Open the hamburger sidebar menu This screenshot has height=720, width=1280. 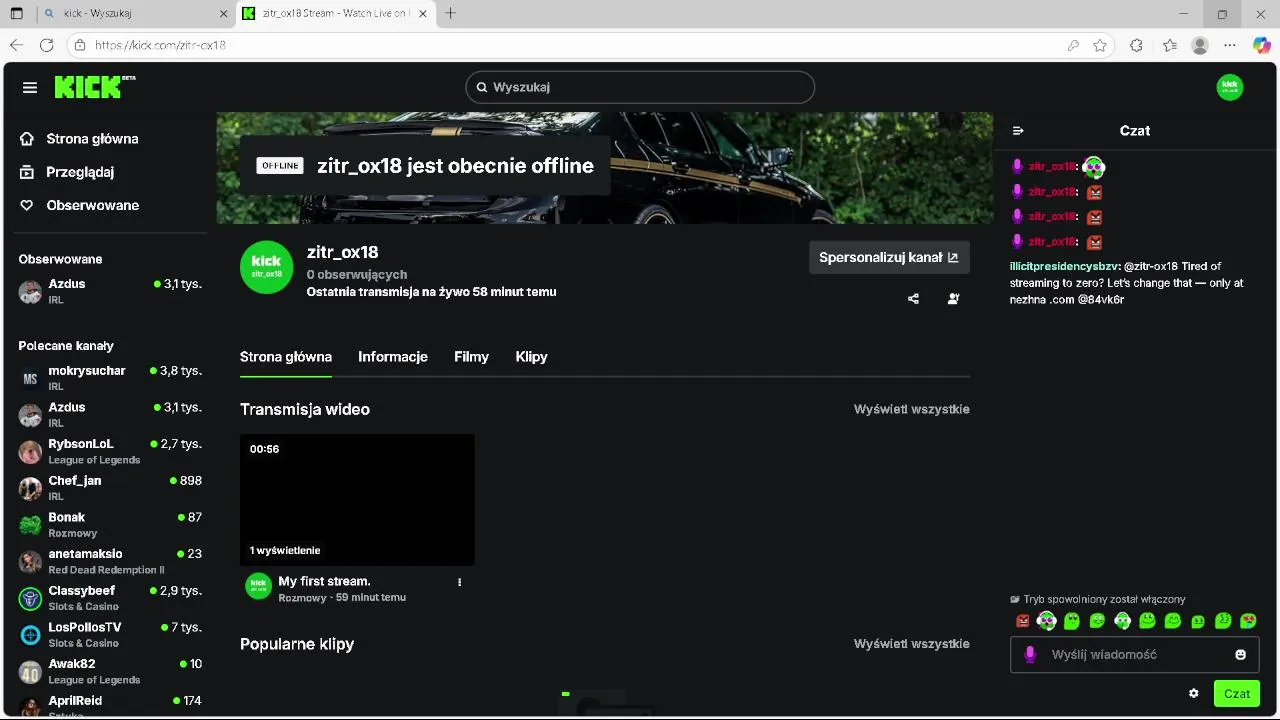(x=30, y=88)
